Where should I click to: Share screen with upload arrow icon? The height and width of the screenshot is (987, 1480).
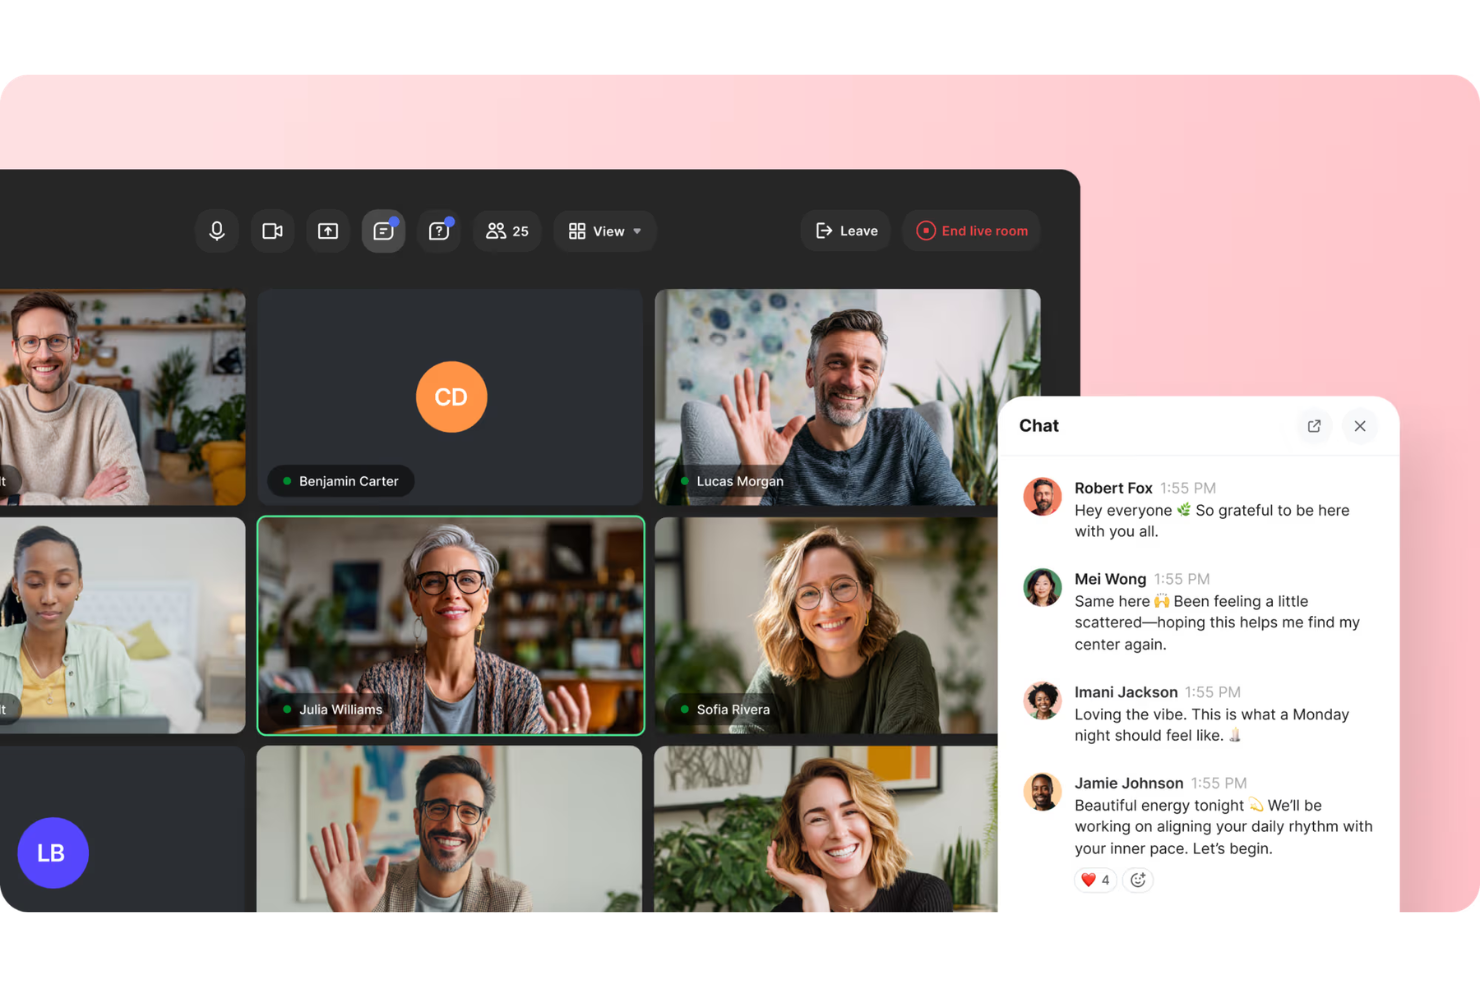click(x=328, y=231)
